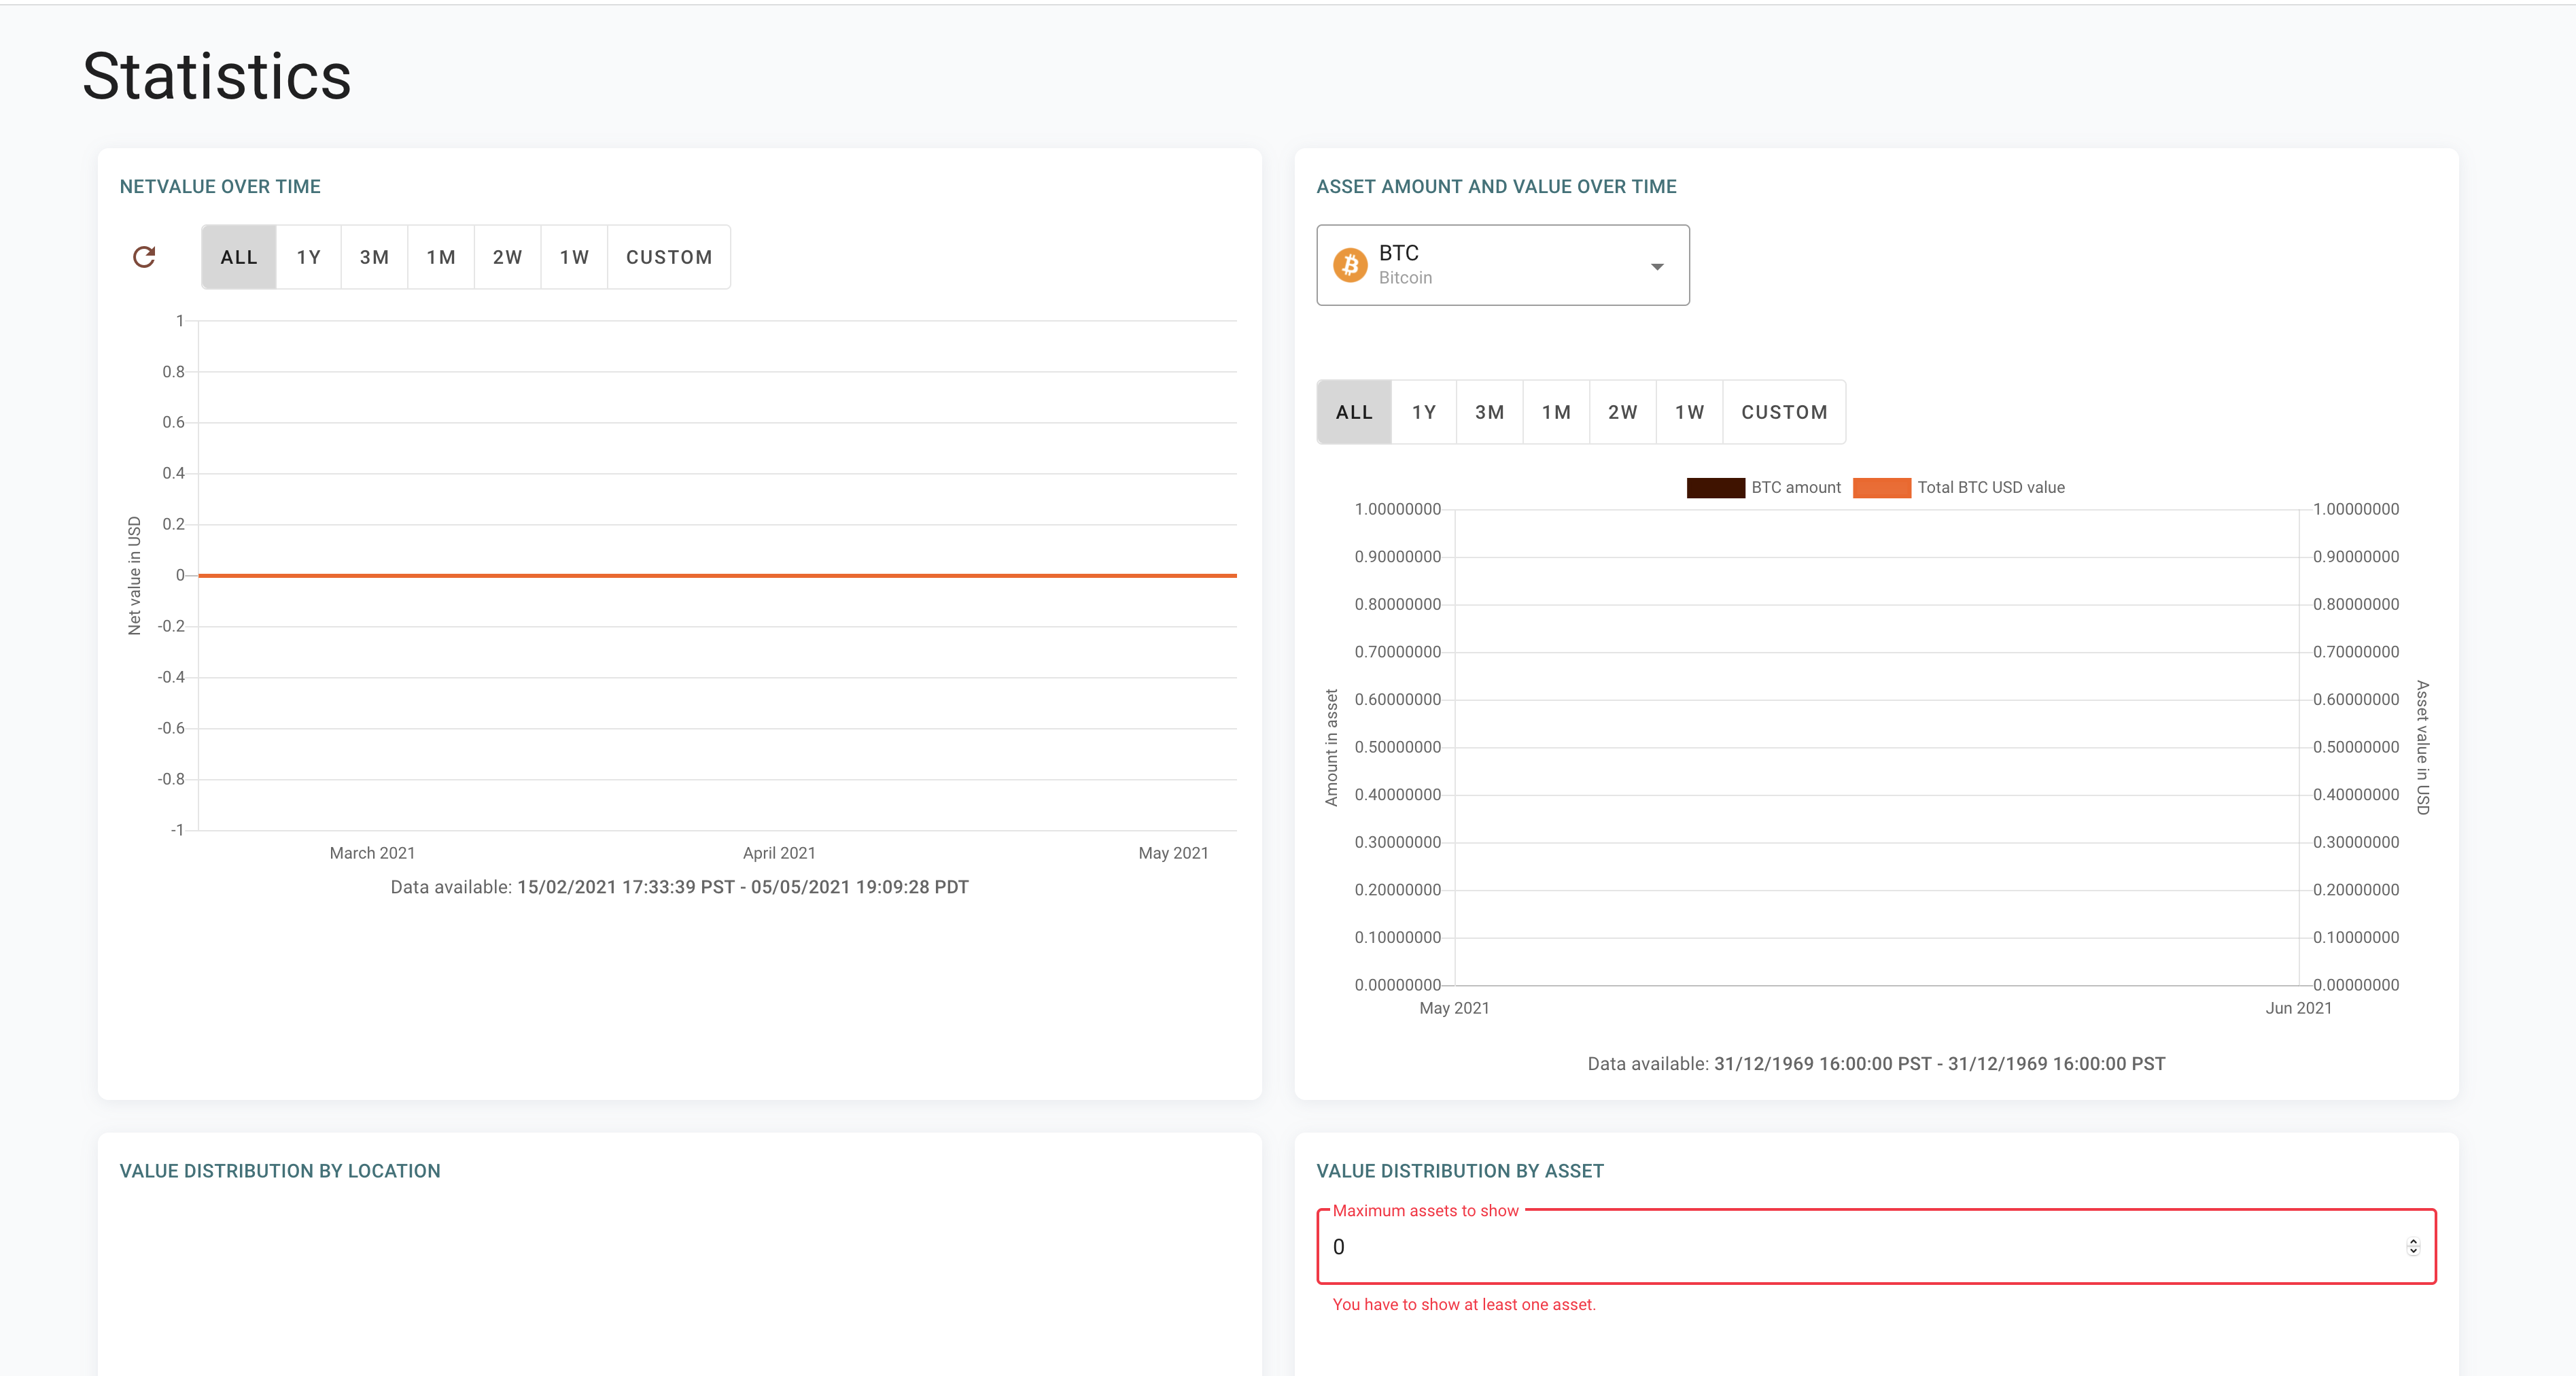Click the 15/02/2021 data available text

[x=679, y=887]
